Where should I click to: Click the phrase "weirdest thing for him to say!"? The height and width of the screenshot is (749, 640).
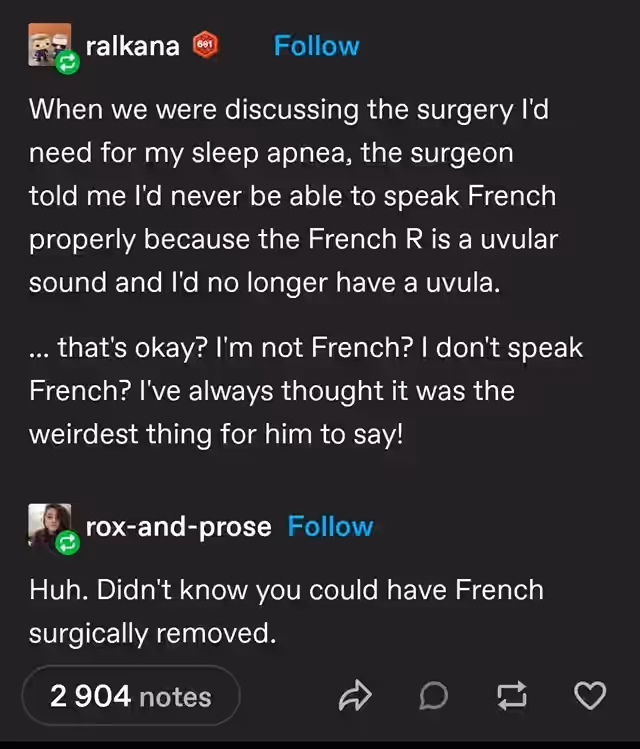pos(216,435)
